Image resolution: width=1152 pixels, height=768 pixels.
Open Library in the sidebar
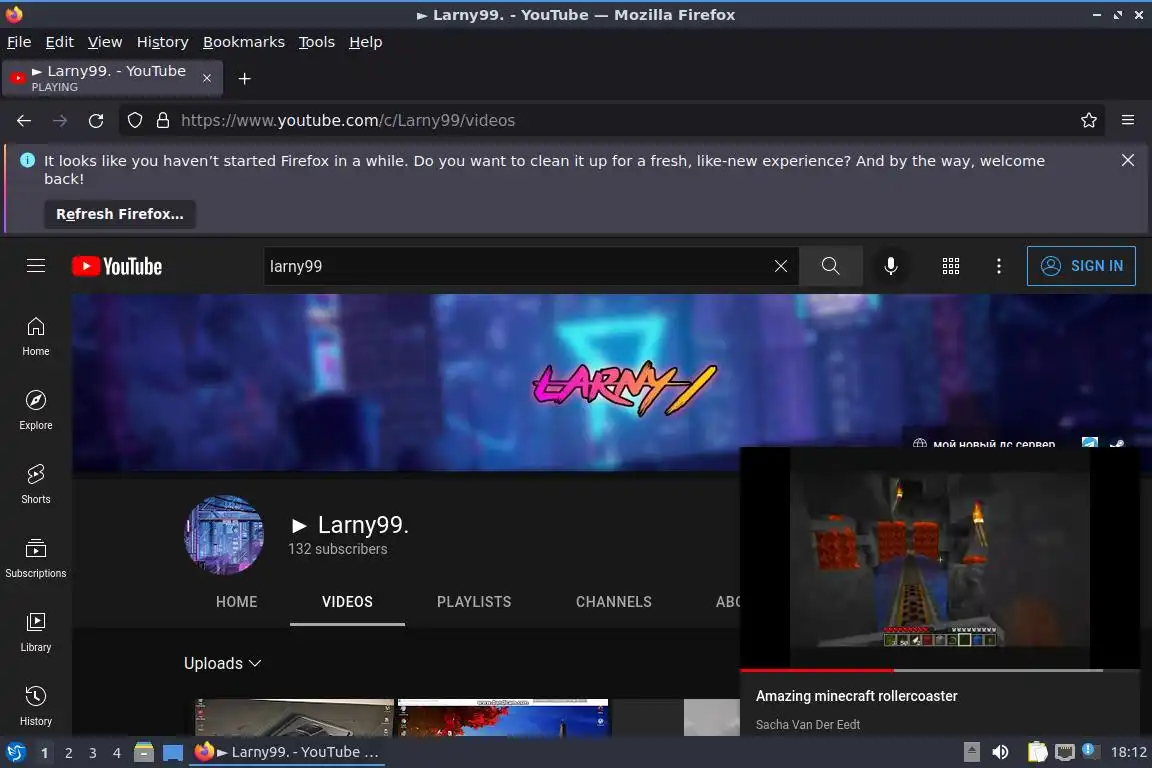36,632
